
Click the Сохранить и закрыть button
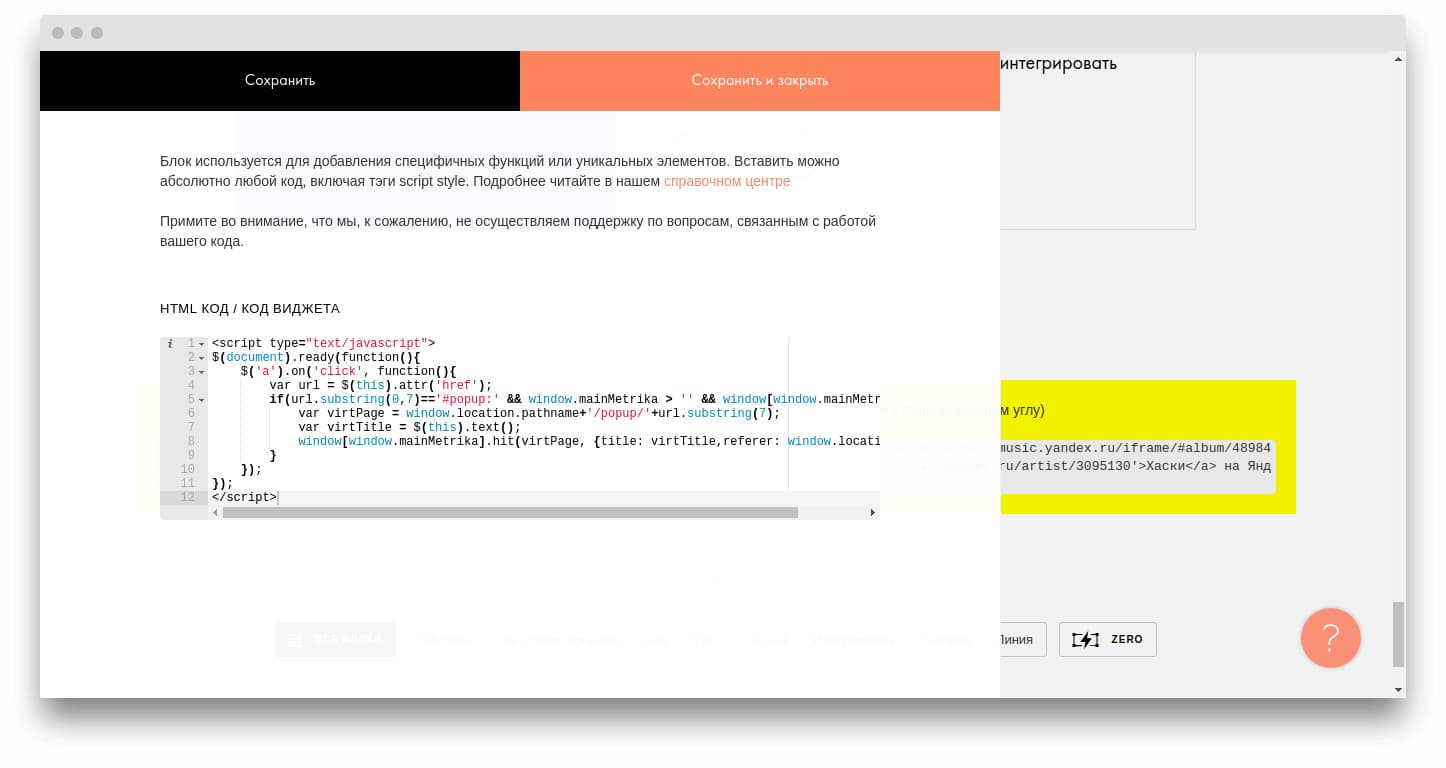click(760, 81)
